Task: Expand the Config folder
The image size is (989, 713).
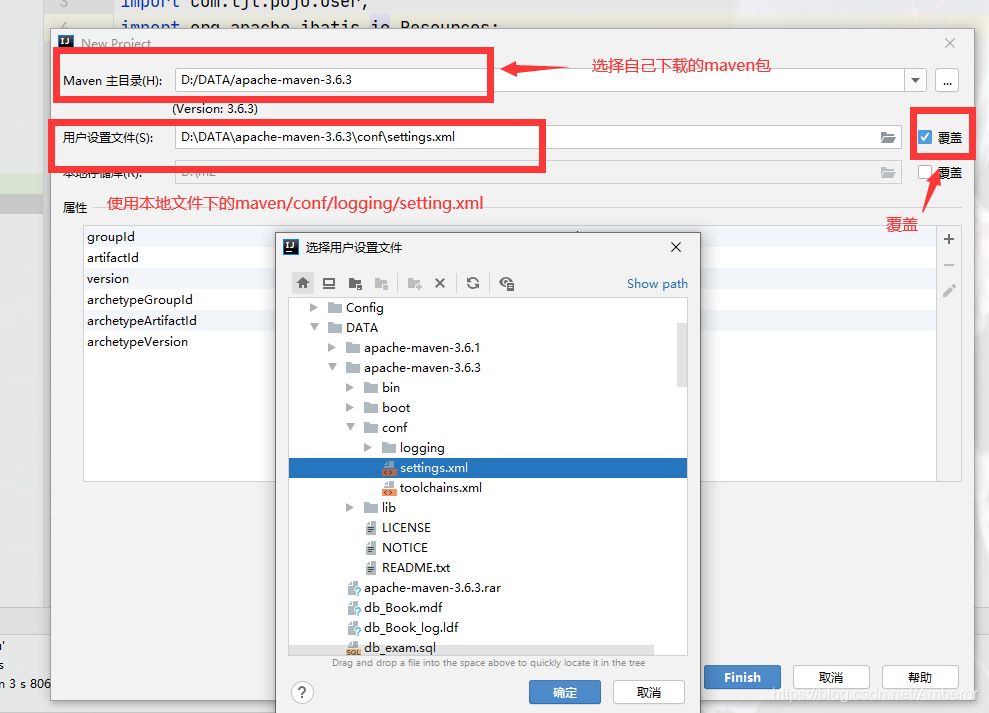Action: tap(313, 307)
